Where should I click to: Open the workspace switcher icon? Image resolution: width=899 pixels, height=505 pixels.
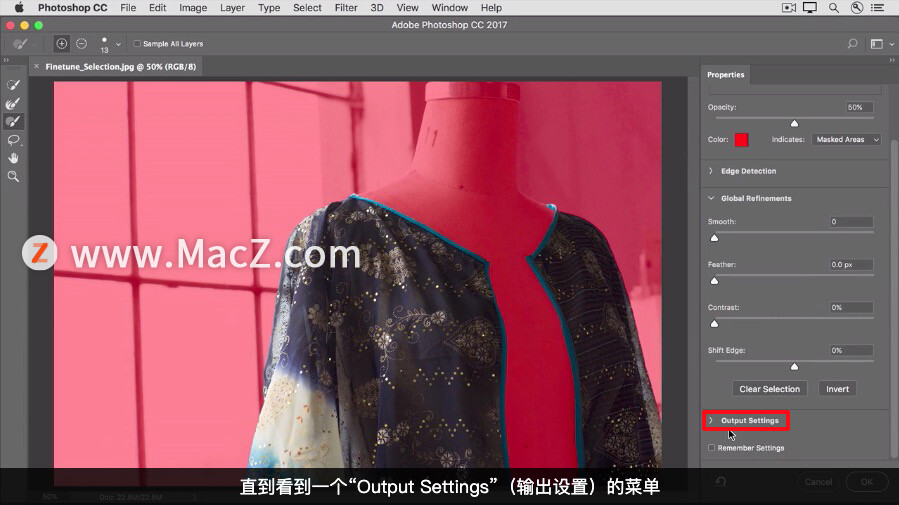(x=877, y=44)
